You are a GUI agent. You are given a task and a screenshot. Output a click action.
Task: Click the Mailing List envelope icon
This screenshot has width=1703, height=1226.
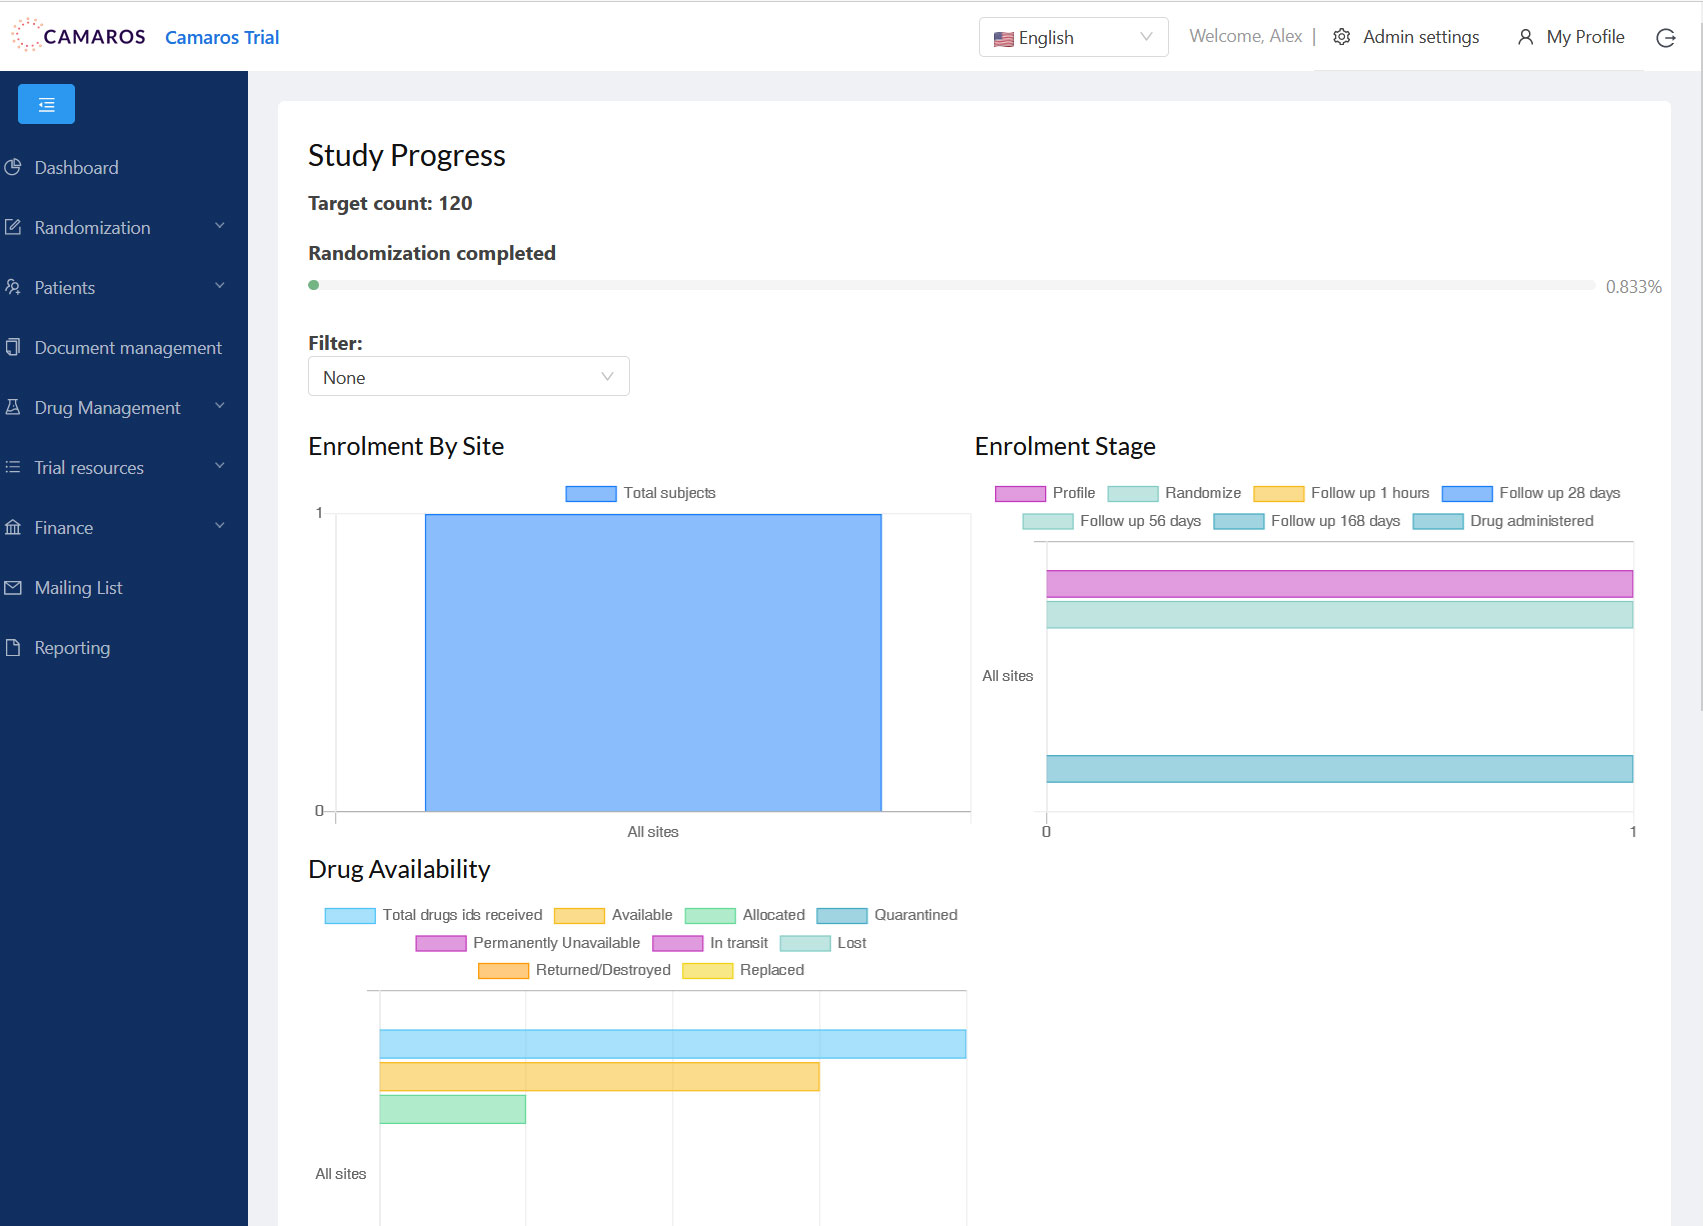click(13, 588)
